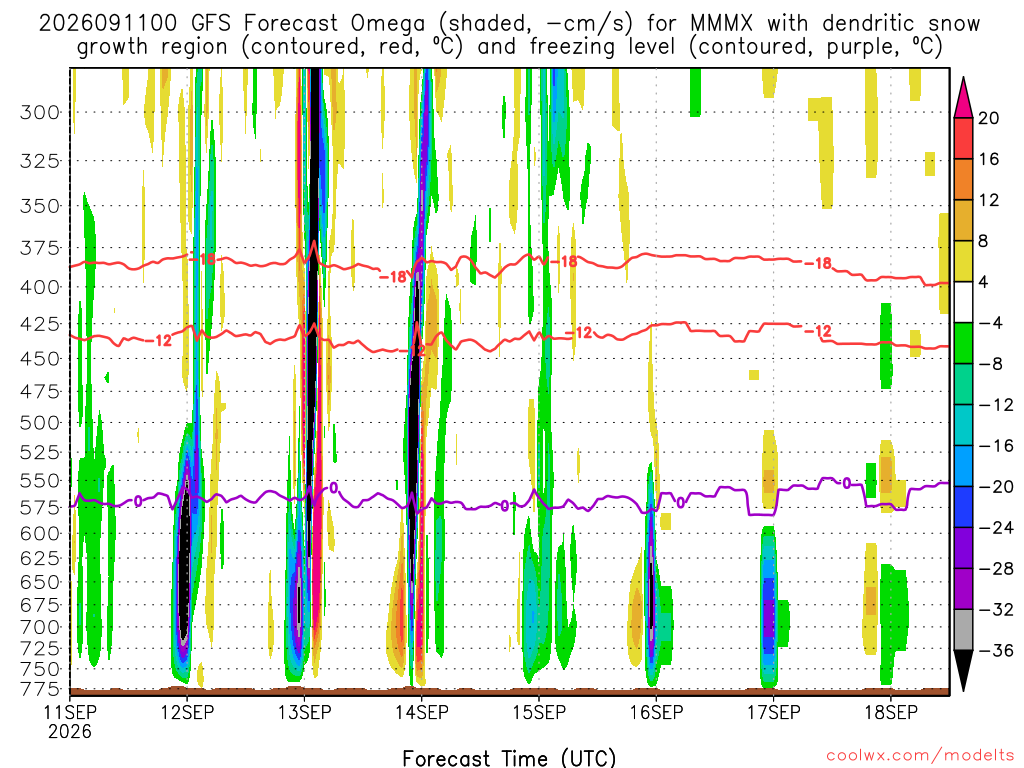This screenshot has height=768, width=1024.
Task: Select the orange colorbar swatch near 12
Action: click(963, 180)
